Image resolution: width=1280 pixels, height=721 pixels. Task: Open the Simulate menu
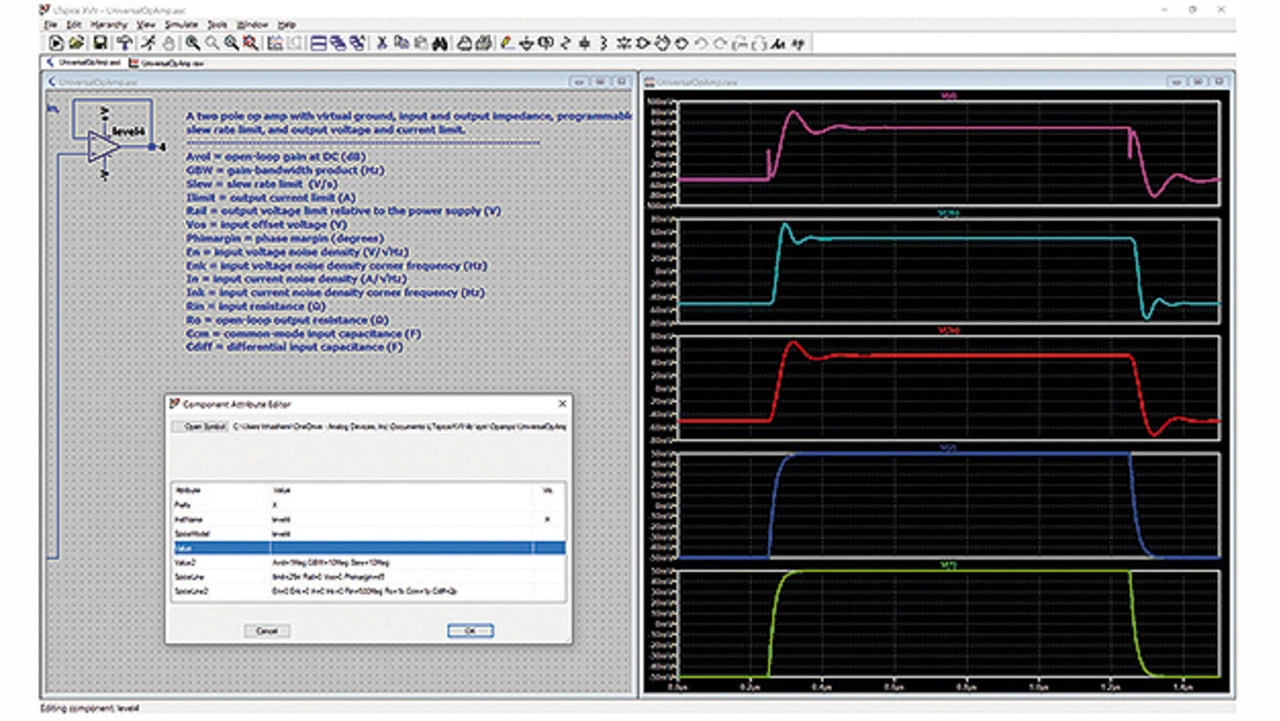(181, 24)
